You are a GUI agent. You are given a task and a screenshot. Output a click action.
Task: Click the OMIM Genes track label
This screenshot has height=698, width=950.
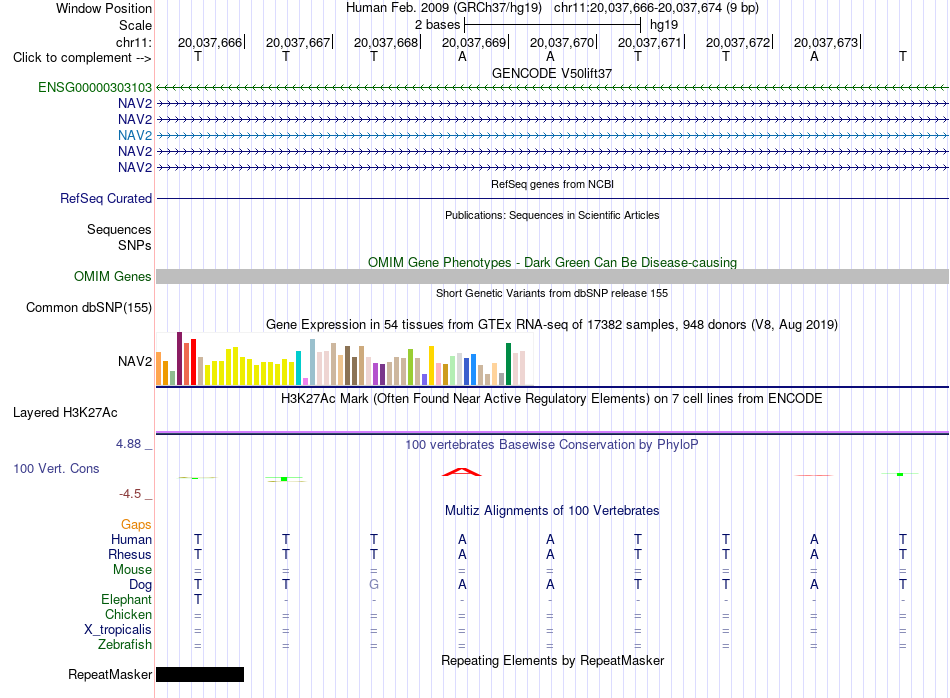click(x=112, y=276)
